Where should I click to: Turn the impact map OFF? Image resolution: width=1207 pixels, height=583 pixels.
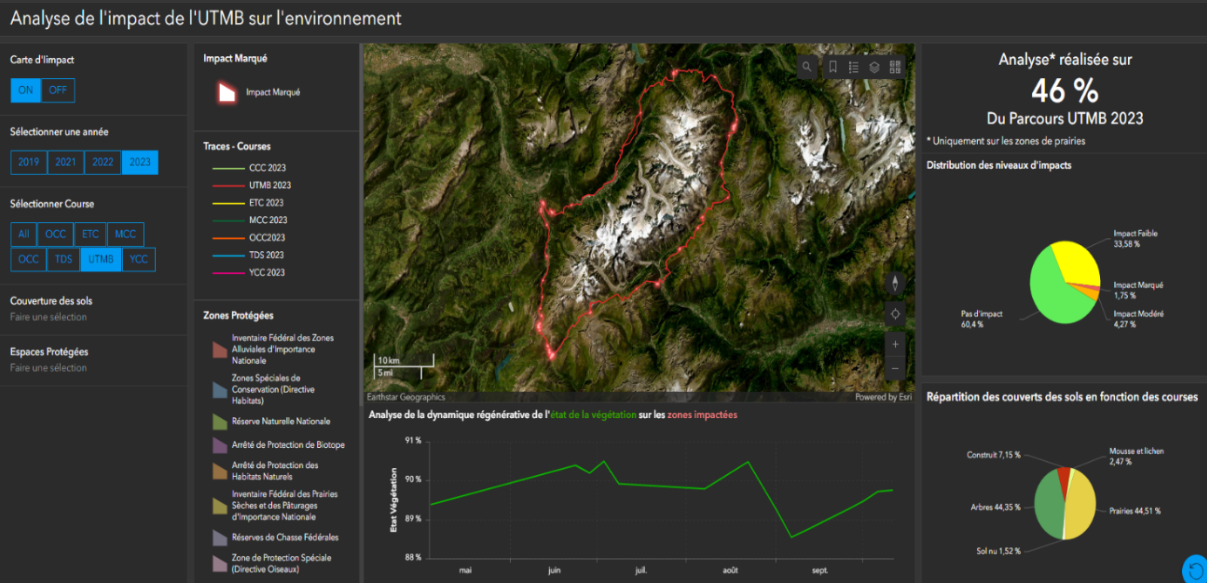pos(58,90)
